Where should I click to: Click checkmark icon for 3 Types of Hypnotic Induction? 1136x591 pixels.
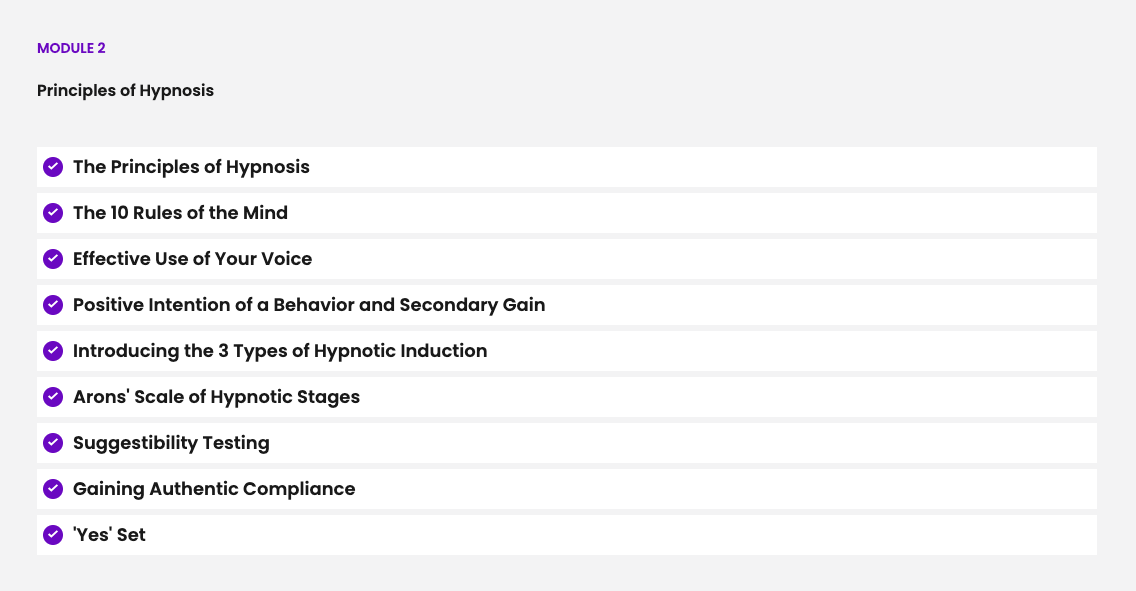(x=53, y=351)
